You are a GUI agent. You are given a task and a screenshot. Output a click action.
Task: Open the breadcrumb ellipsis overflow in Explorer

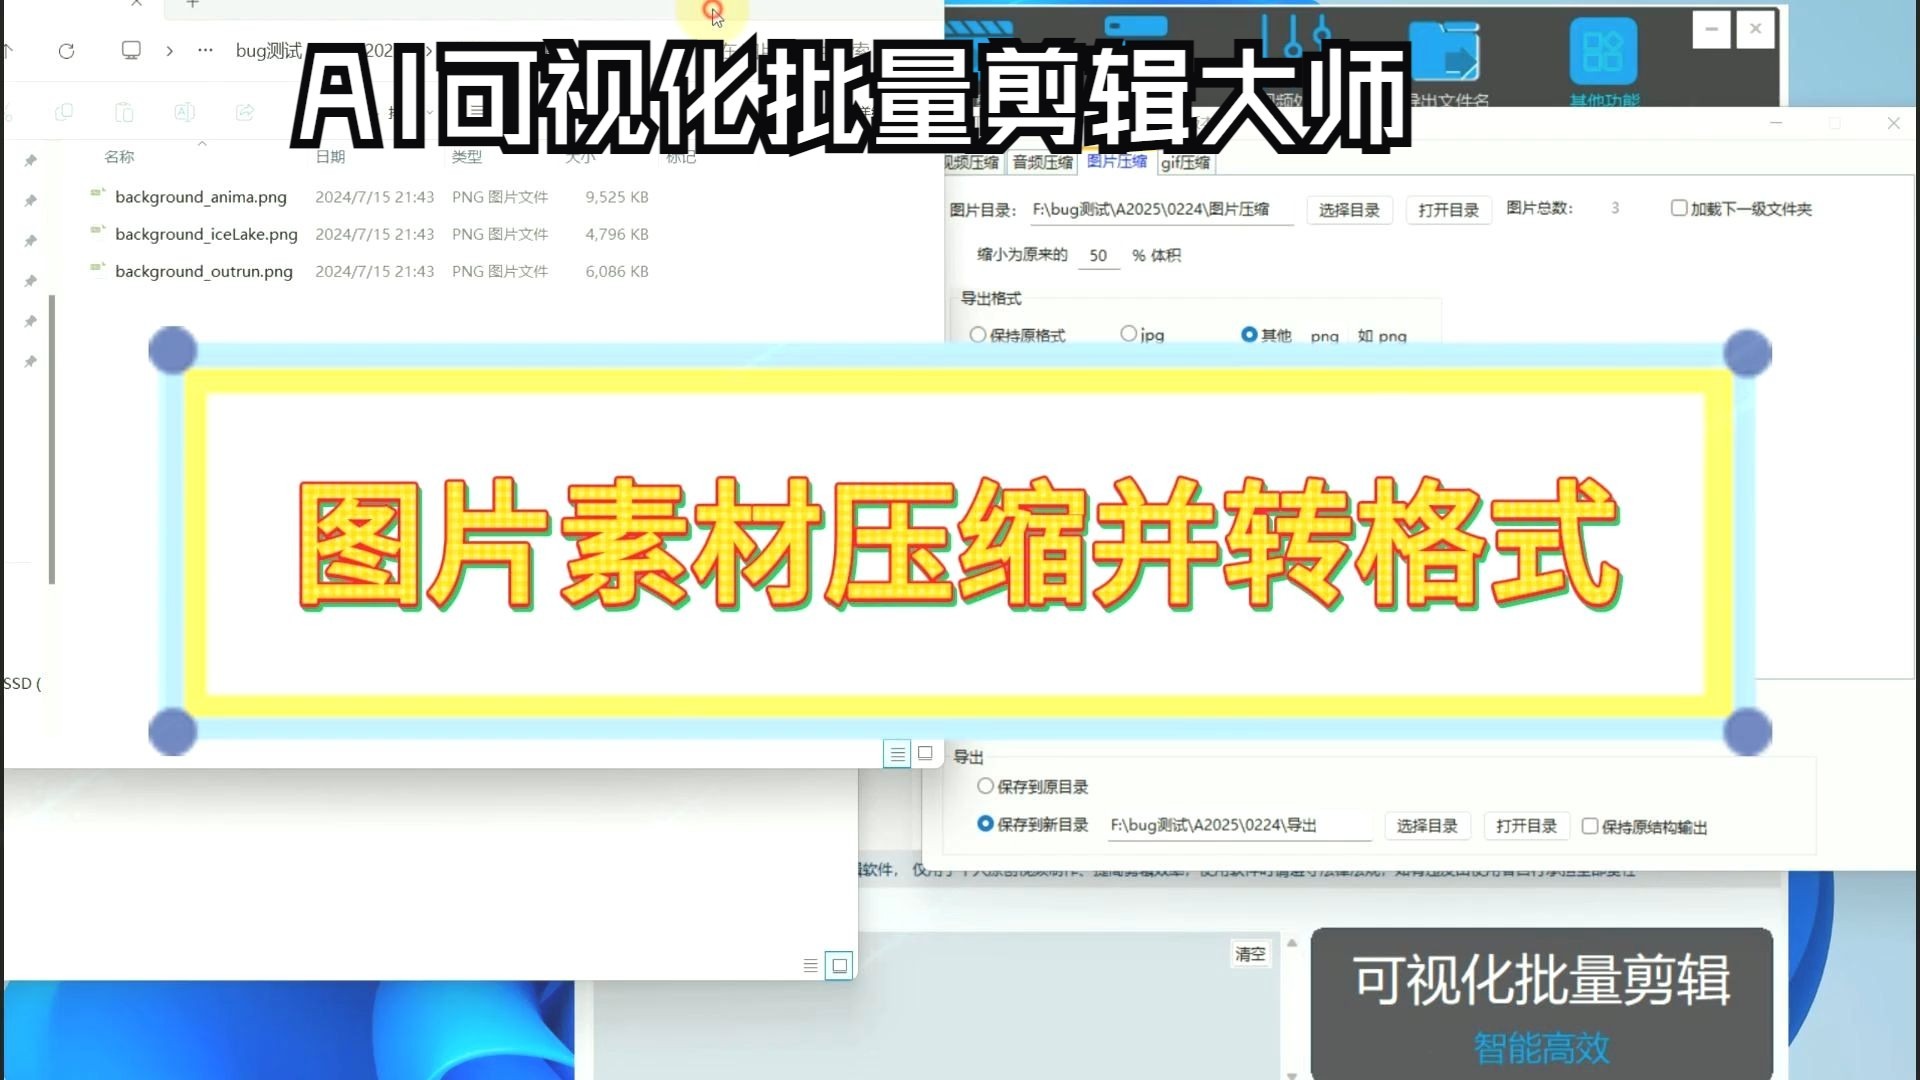(205, 50)
